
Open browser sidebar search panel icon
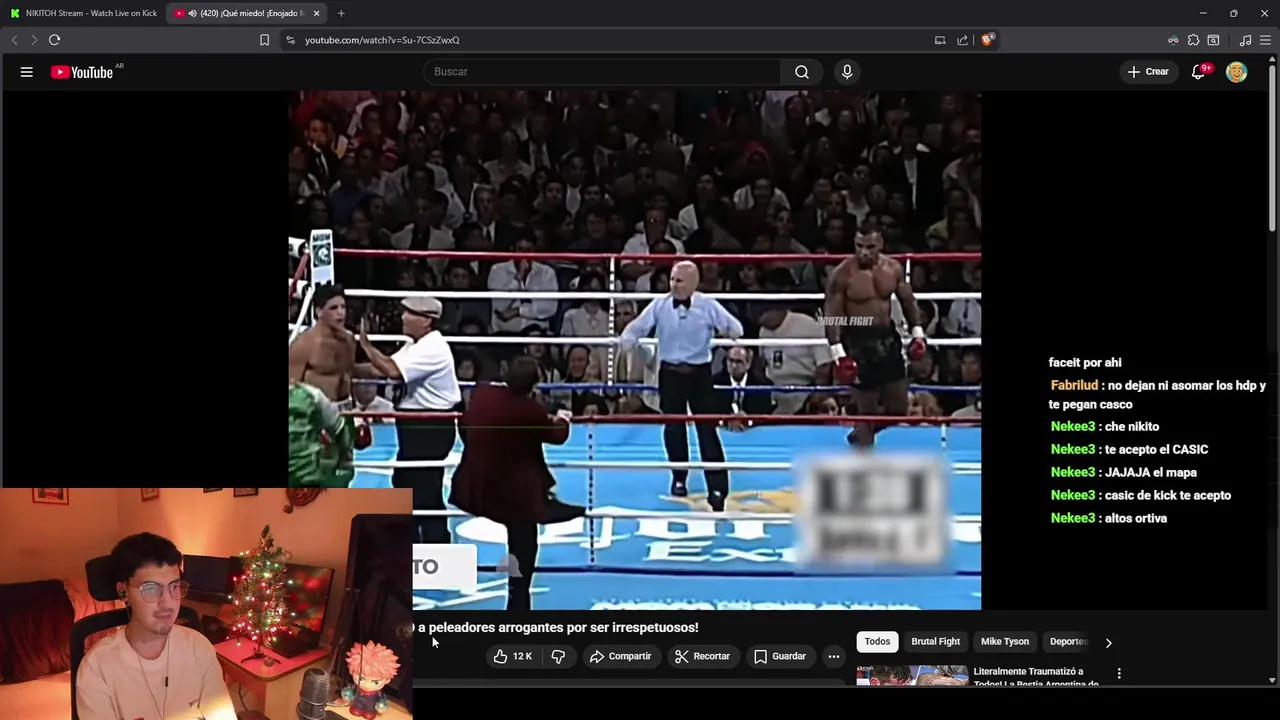coord(1213,40)
